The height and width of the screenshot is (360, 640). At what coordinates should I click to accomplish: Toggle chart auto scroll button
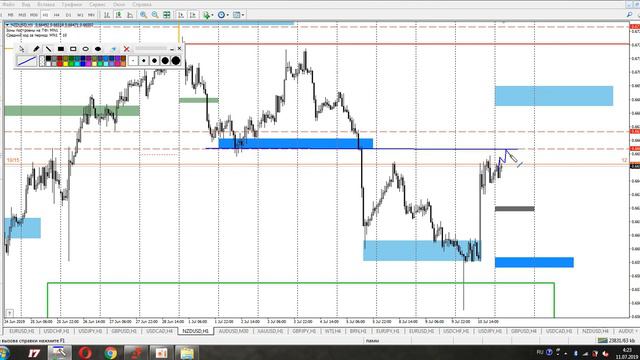[181, 15]
